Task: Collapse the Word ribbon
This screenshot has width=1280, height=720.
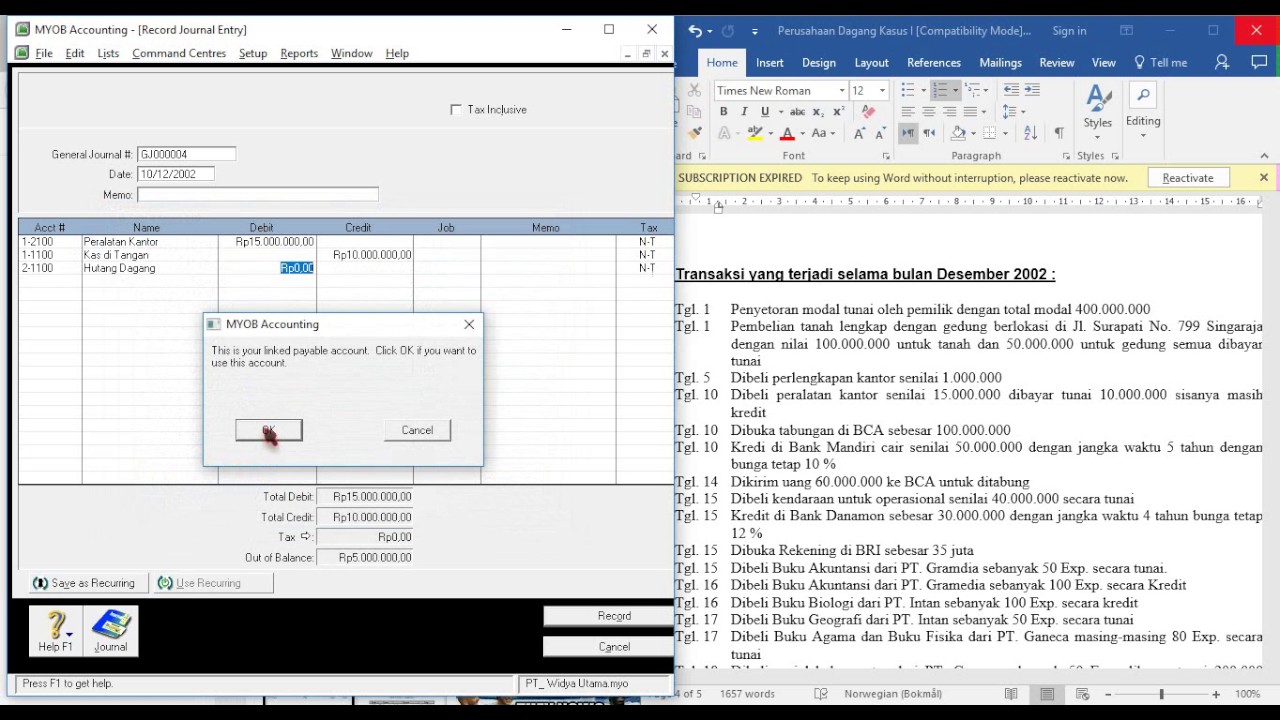Action: (x=1264, y=156)
